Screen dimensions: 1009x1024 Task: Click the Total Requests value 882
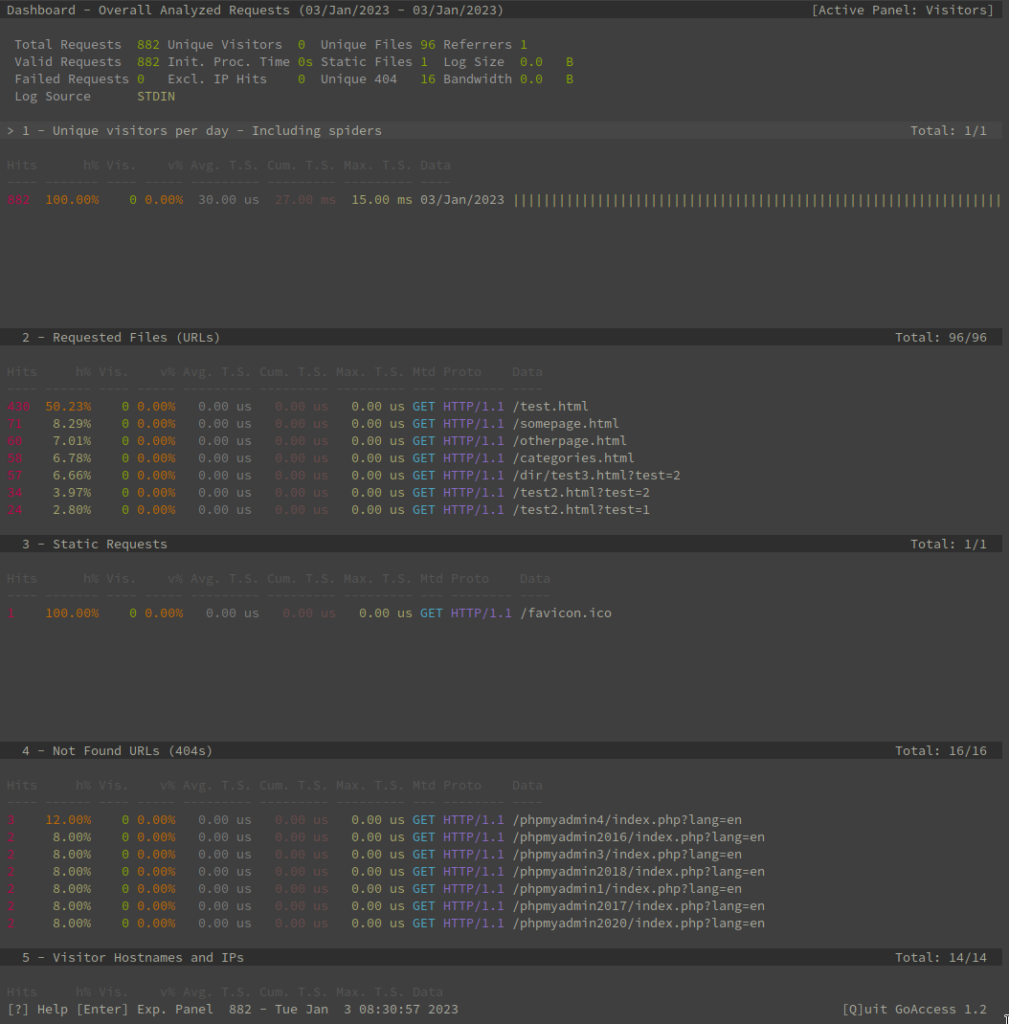coord(148,45)
